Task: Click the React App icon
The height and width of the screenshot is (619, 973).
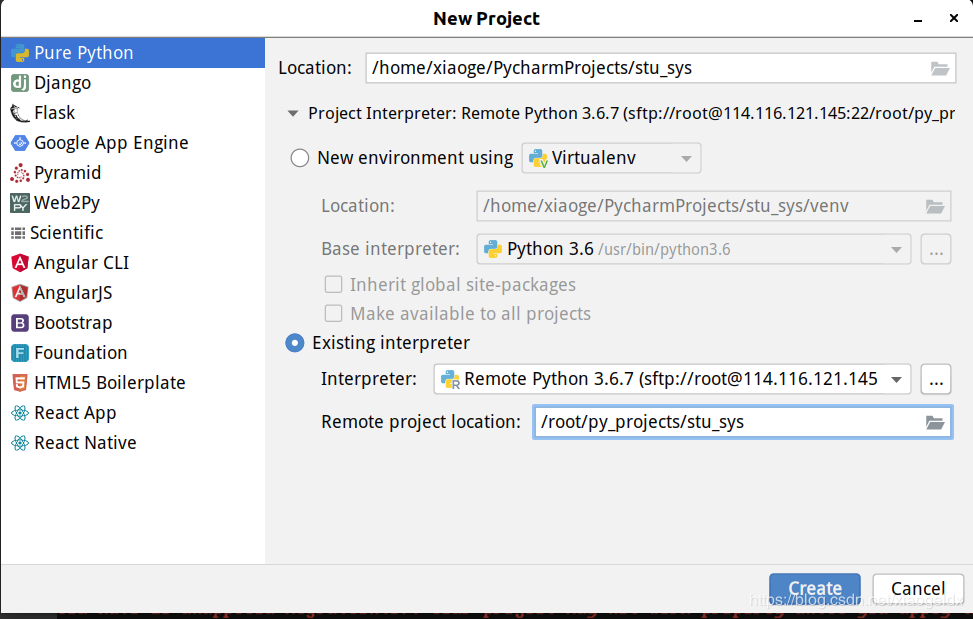Action: (20, 413)
